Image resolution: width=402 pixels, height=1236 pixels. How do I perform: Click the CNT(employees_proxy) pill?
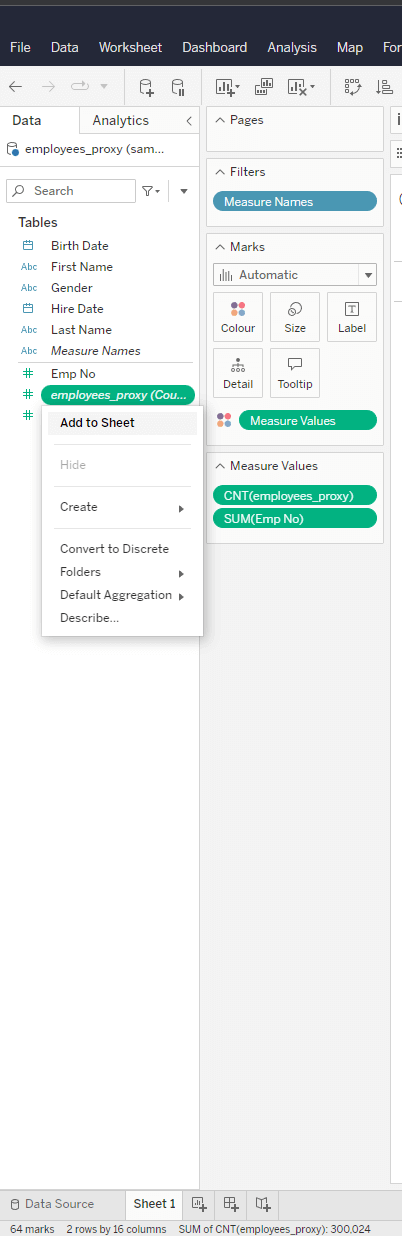(x=295, y=495)
